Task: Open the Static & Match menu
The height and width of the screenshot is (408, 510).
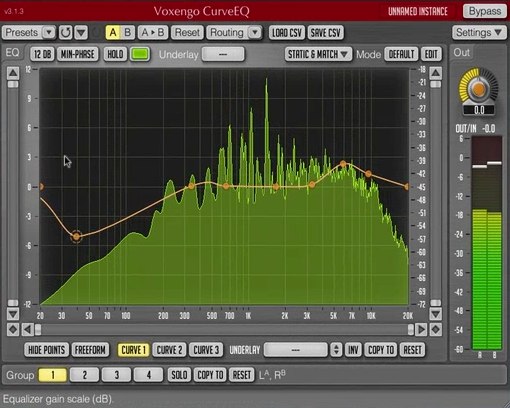Action: coord(318,54)
